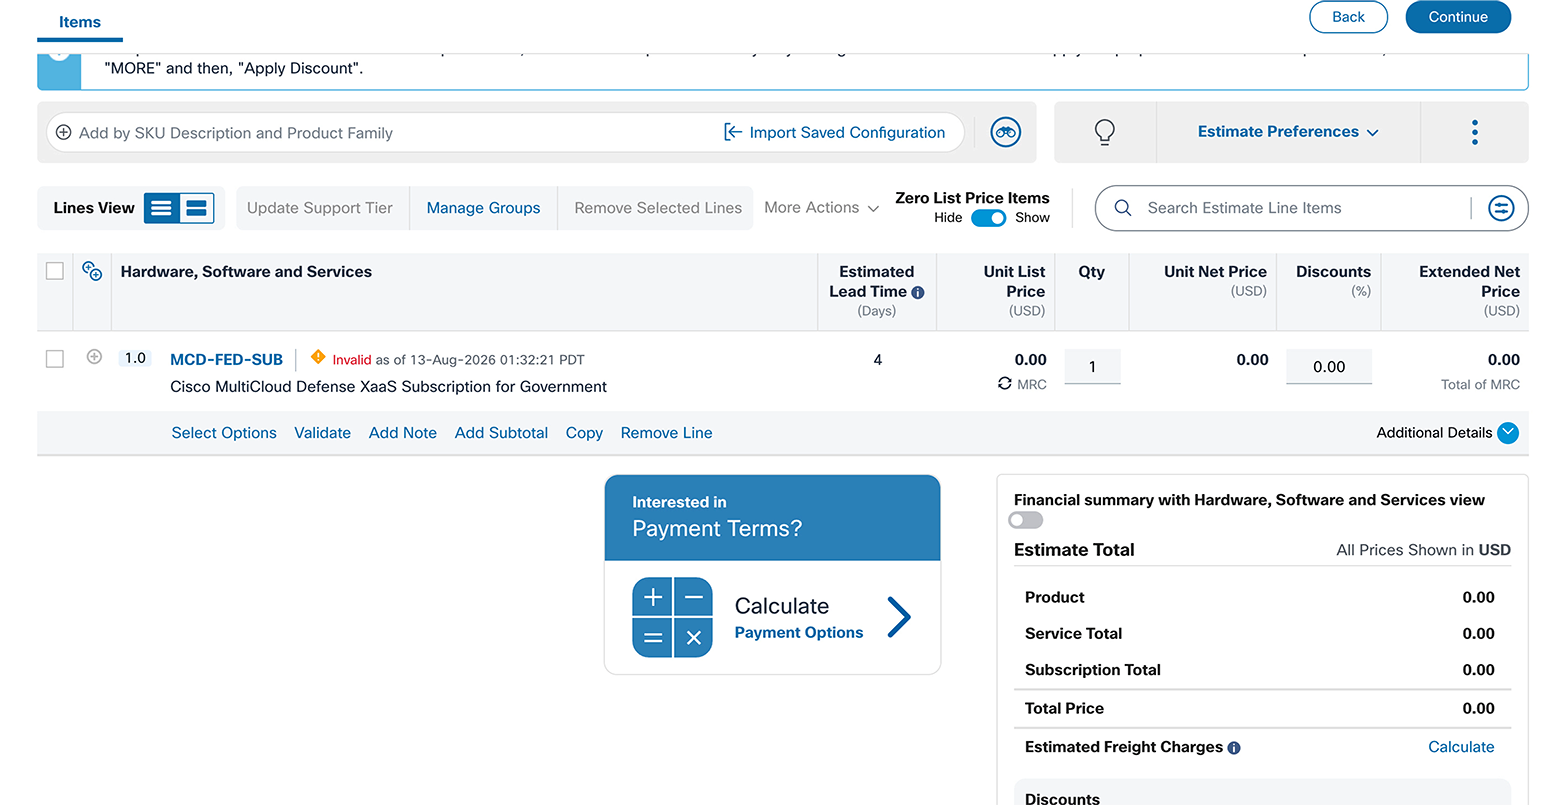Click the Discounts percent input field
This screenshot has height=805, width=1543.
click(1329, 366)
